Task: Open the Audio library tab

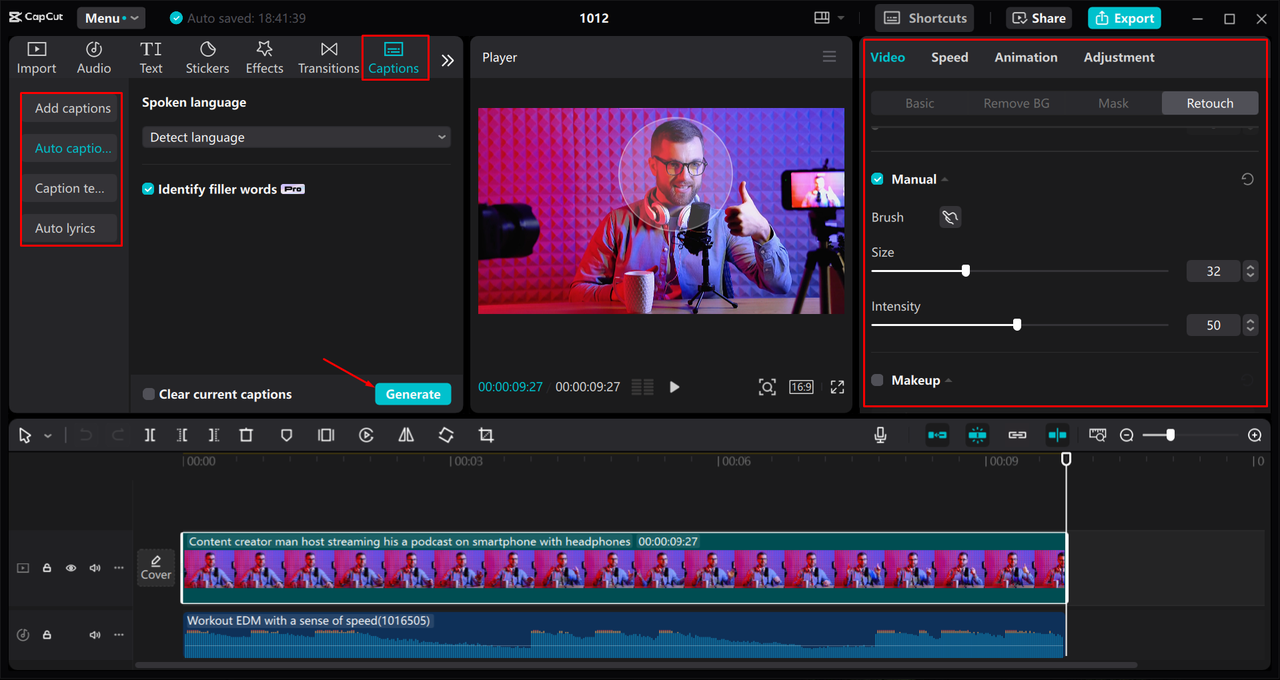Action: pos(94,58)
